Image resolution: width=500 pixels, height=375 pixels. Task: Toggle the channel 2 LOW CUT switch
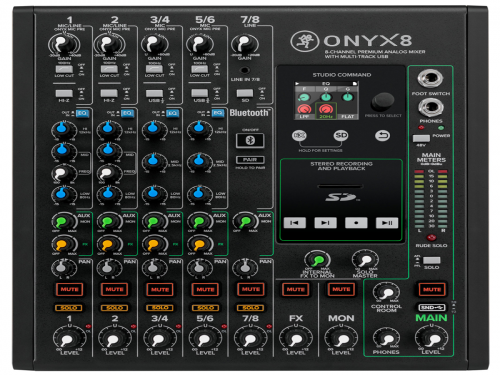coord(109,69)
